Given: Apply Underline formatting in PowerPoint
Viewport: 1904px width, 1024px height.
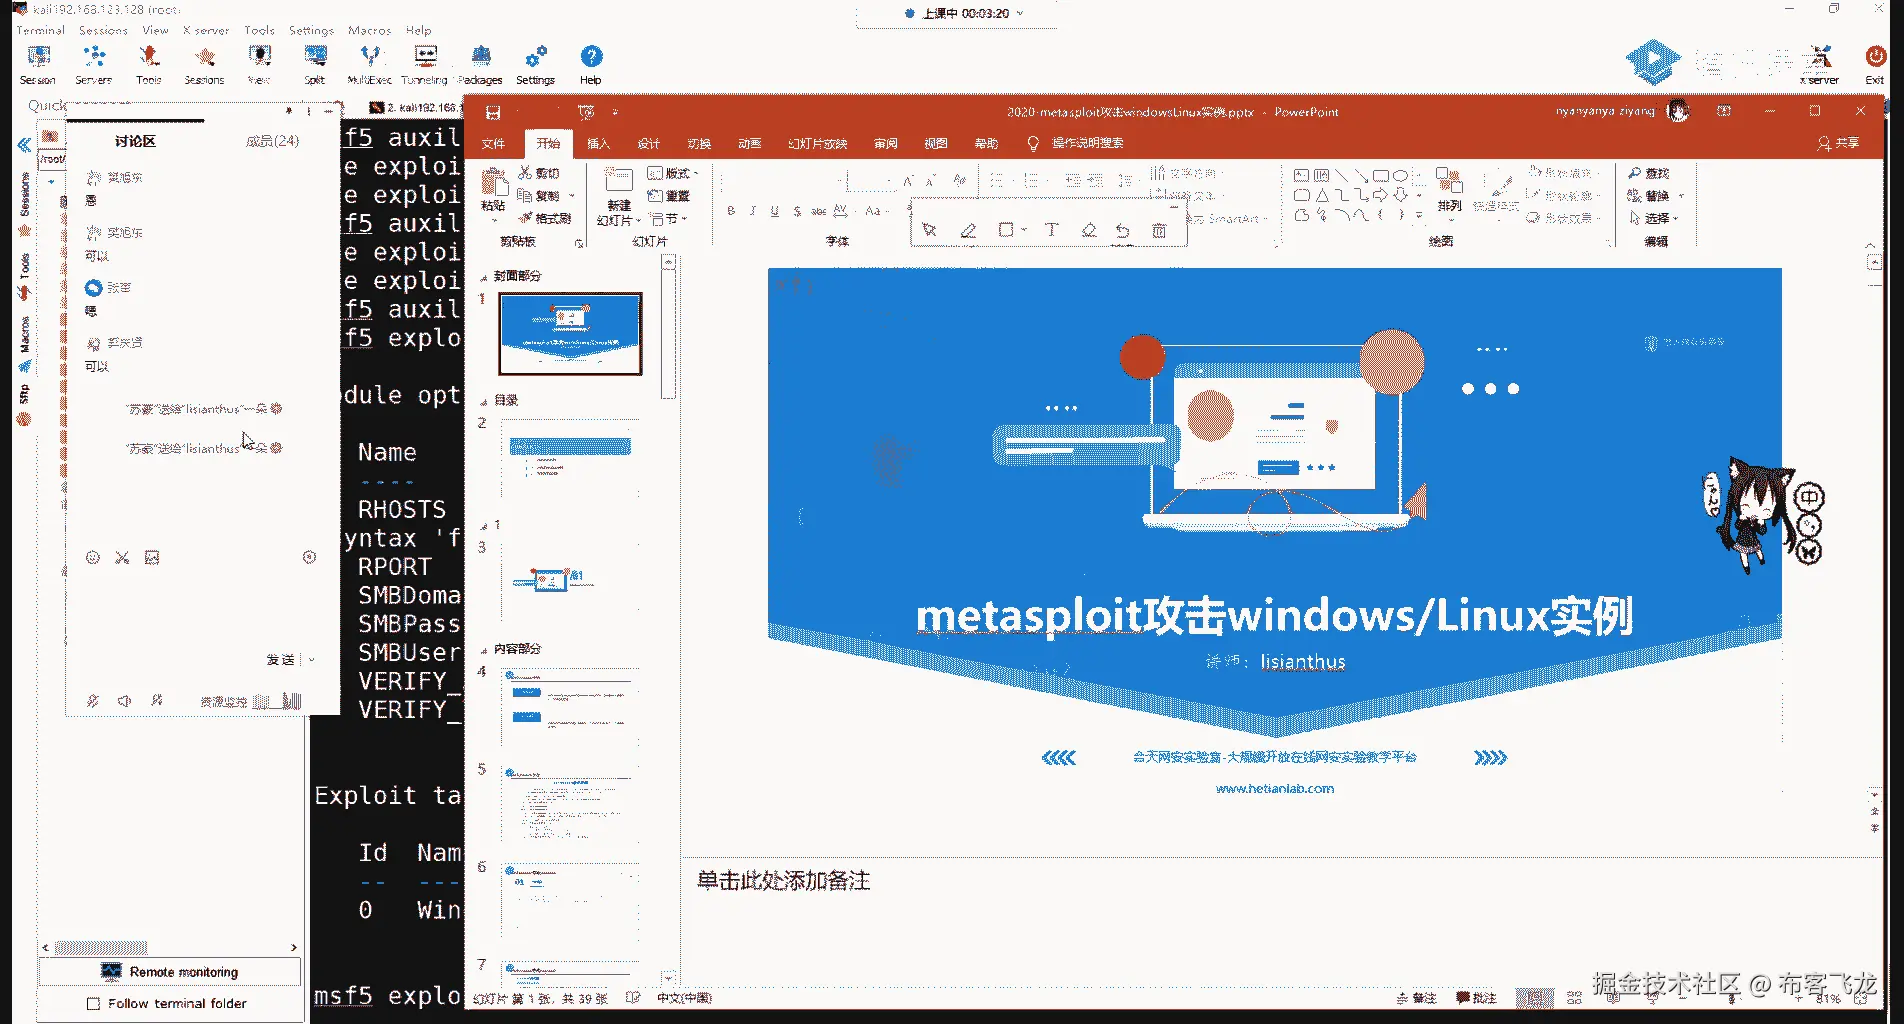Looking at the screenshot, I should click(x=774, y=211).
